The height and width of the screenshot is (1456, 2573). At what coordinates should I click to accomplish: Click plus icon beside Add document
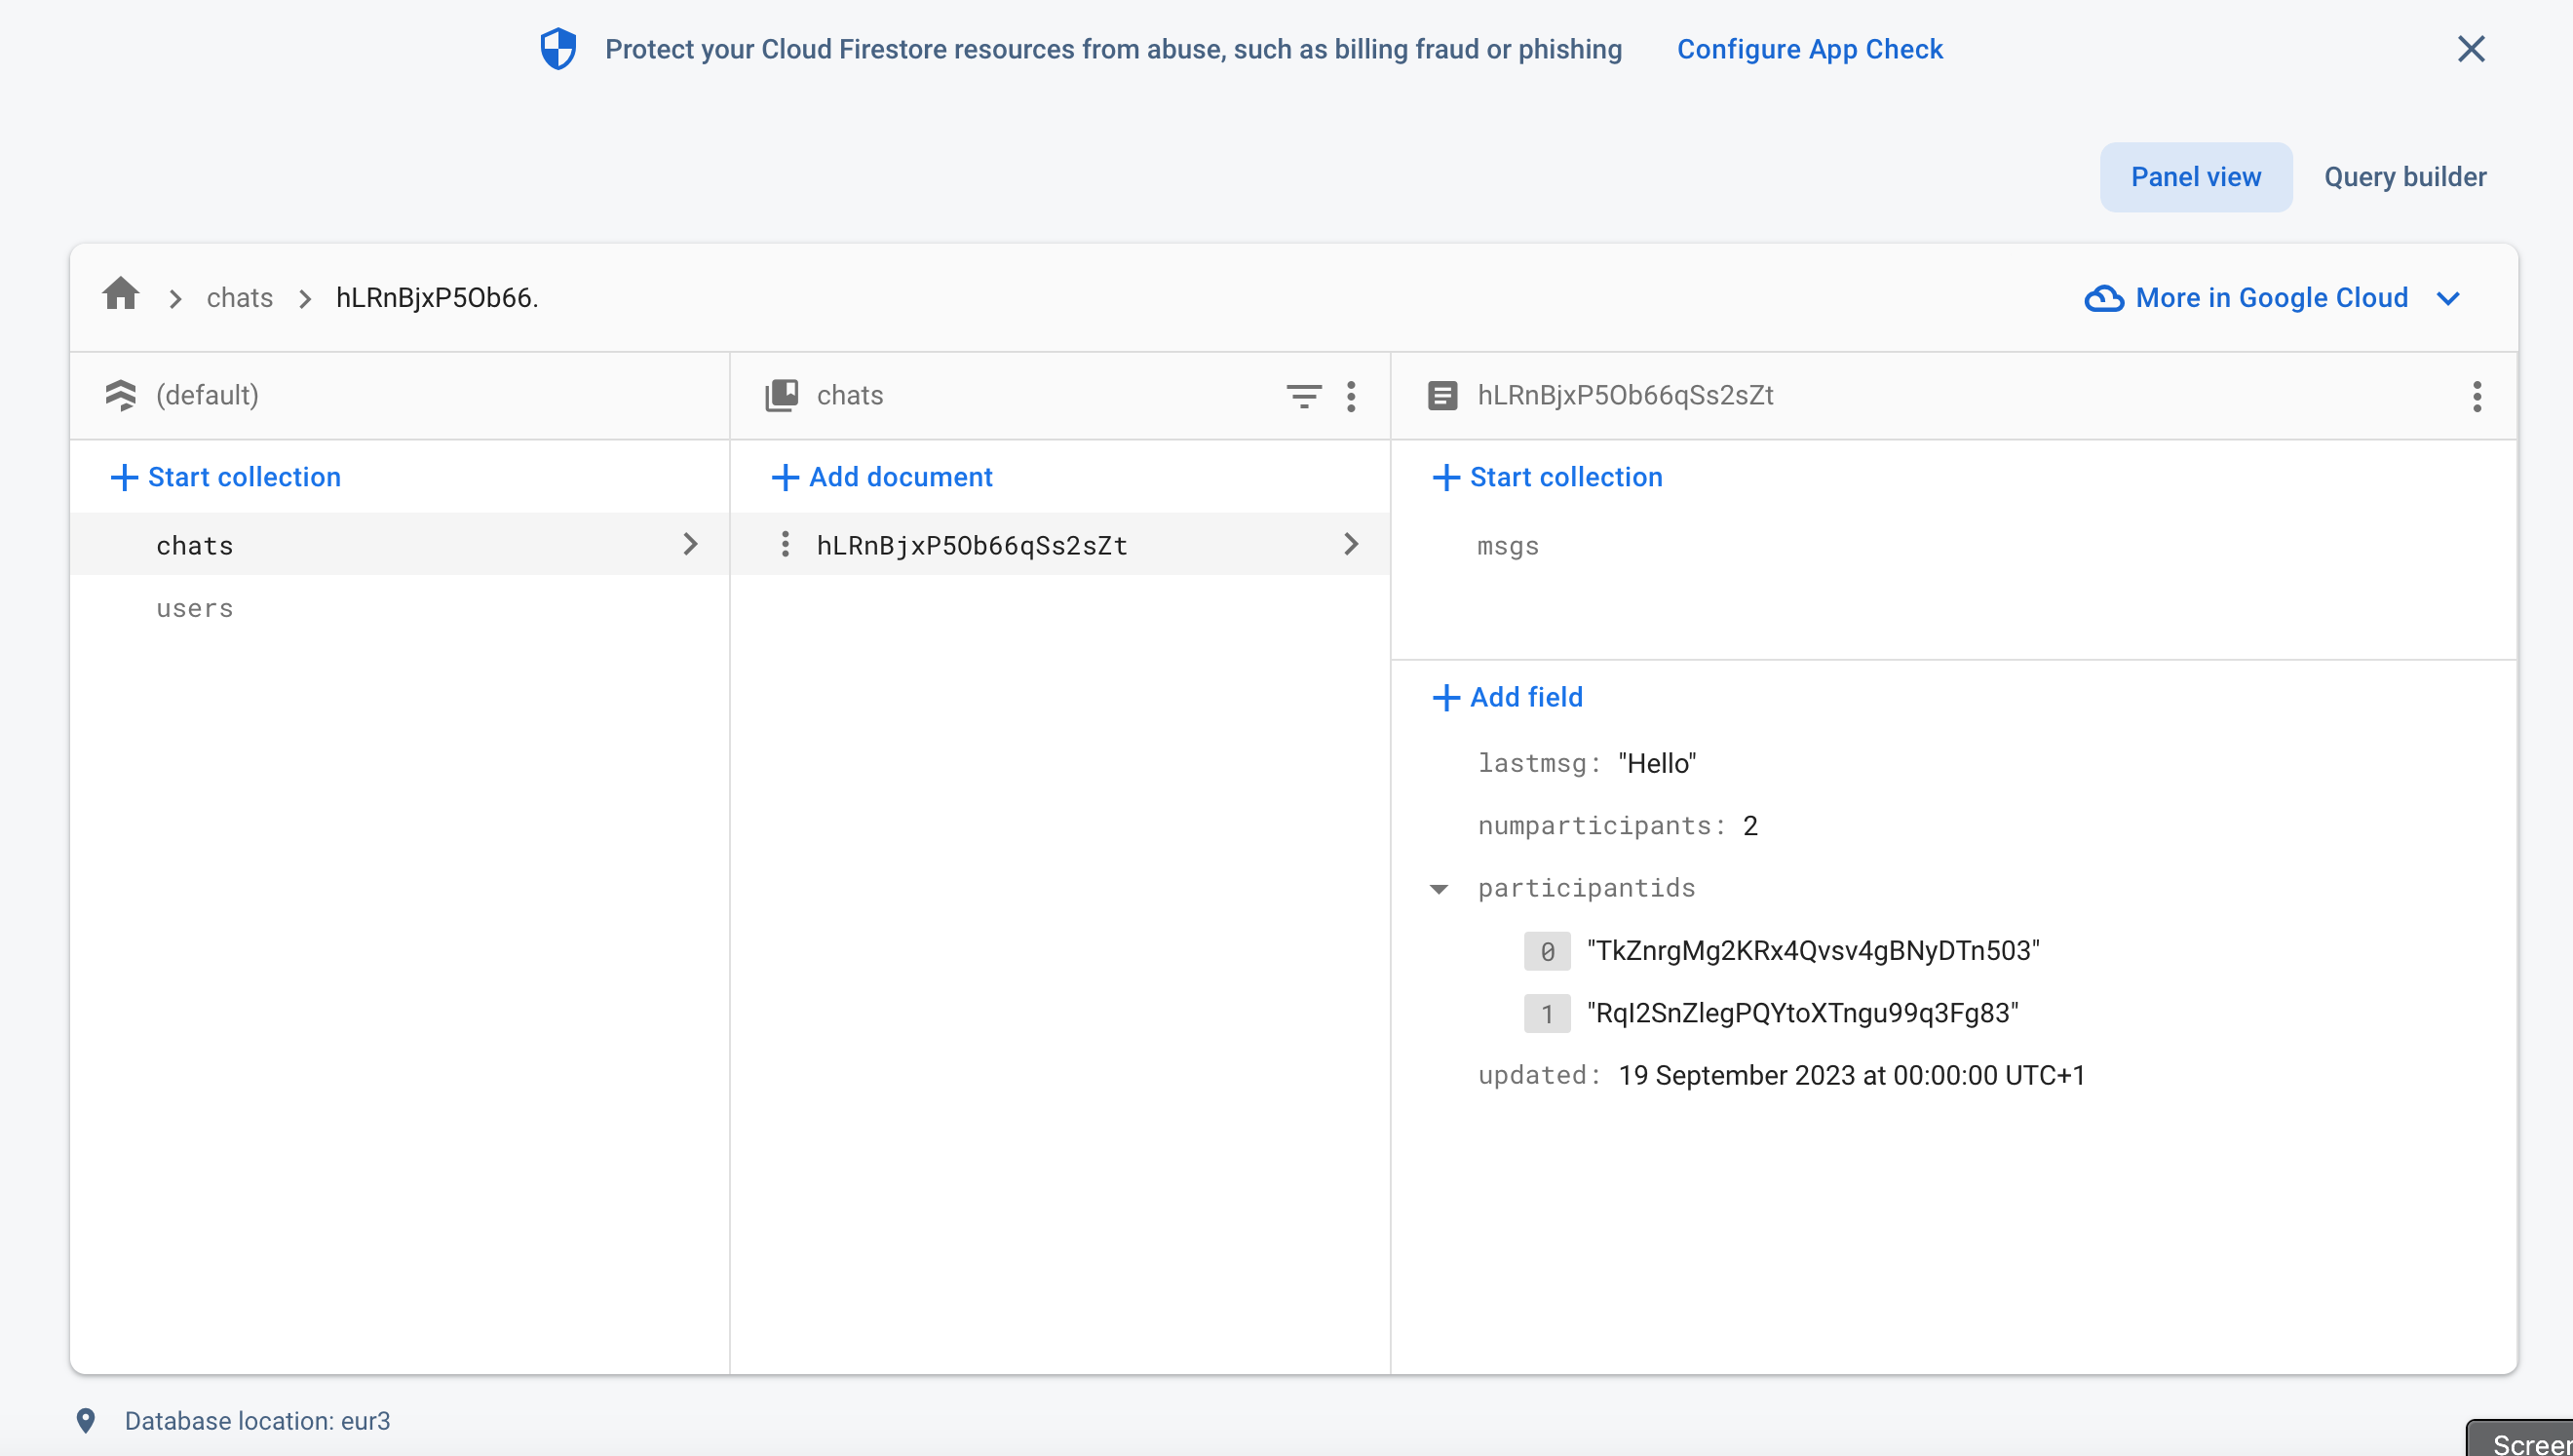(784, 477)
